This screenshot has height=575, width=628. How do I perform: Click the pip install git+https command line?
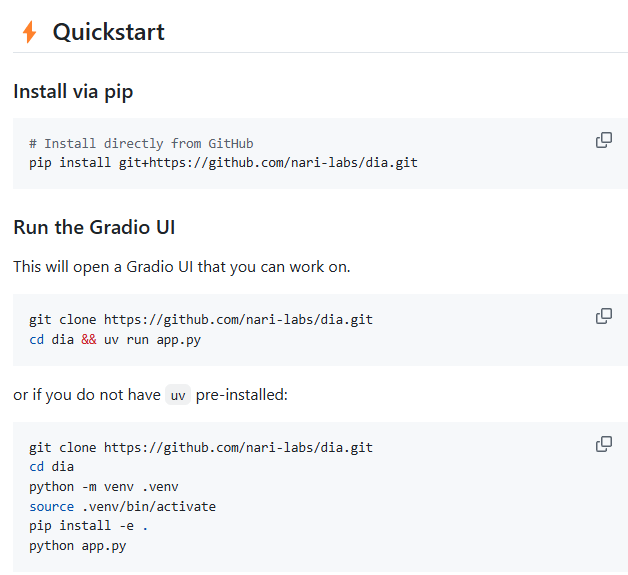[223, 163]
